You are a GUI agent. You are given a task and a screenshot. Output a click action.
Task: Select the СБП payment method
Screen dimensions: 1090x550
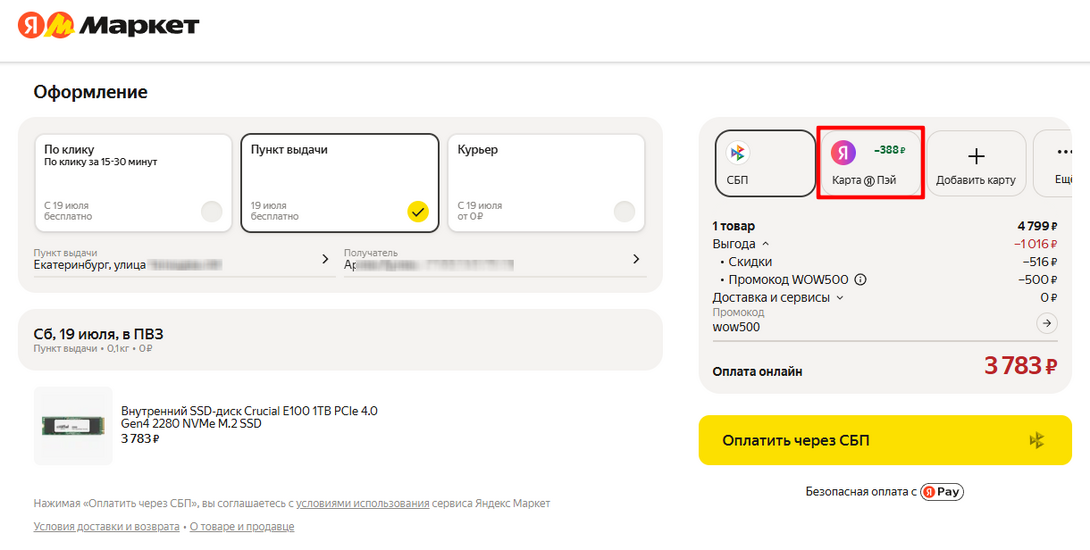[x=765, y=163]
